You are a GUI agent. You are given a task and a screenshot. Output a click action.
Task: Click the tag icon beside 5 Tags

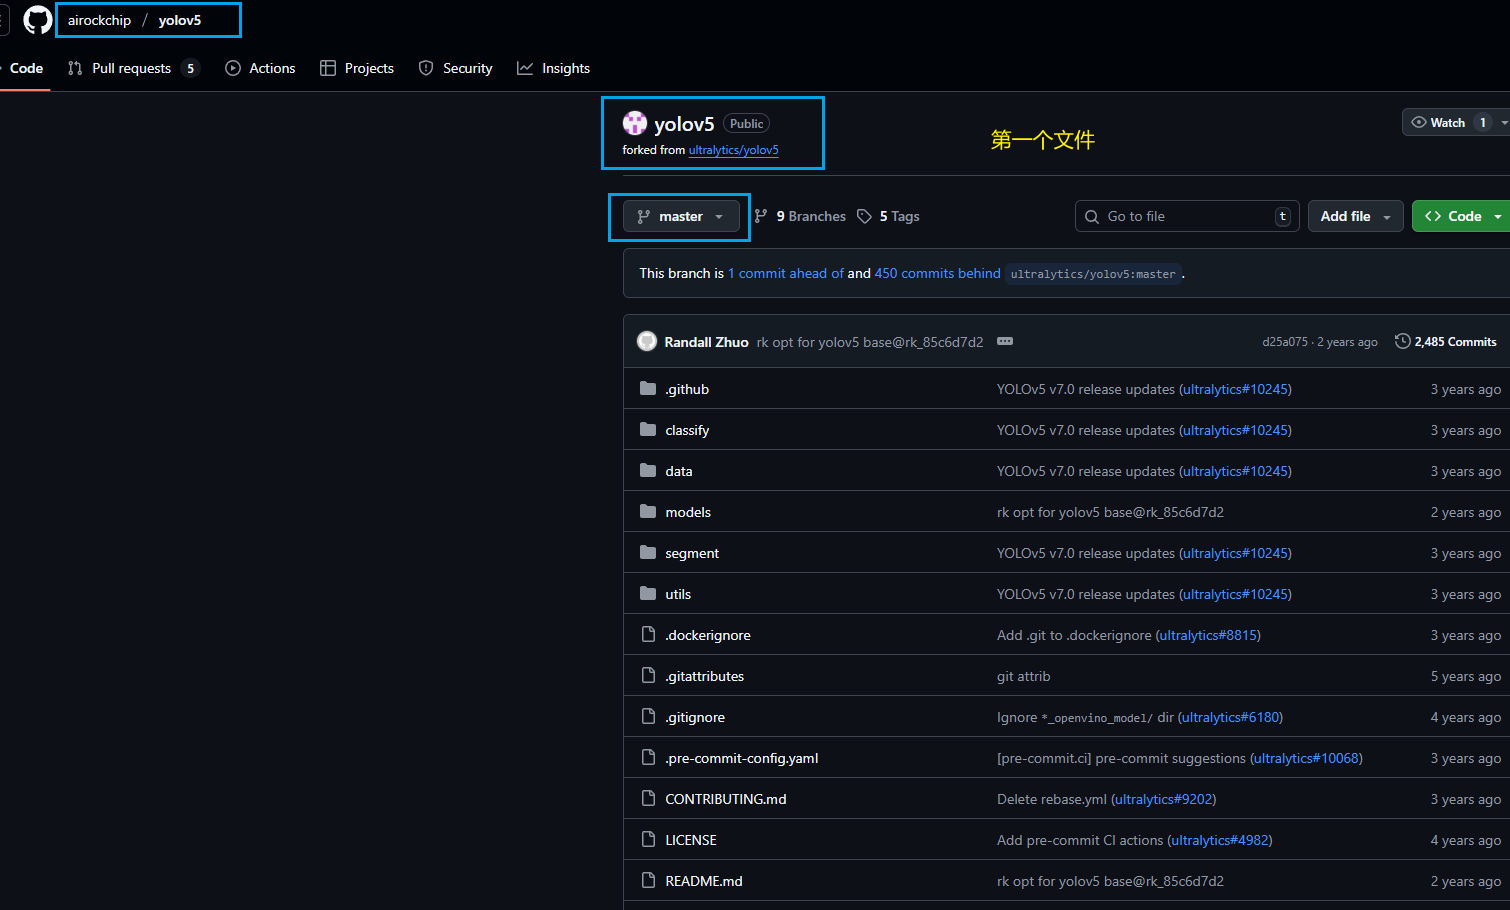click(x=864, y=216)
